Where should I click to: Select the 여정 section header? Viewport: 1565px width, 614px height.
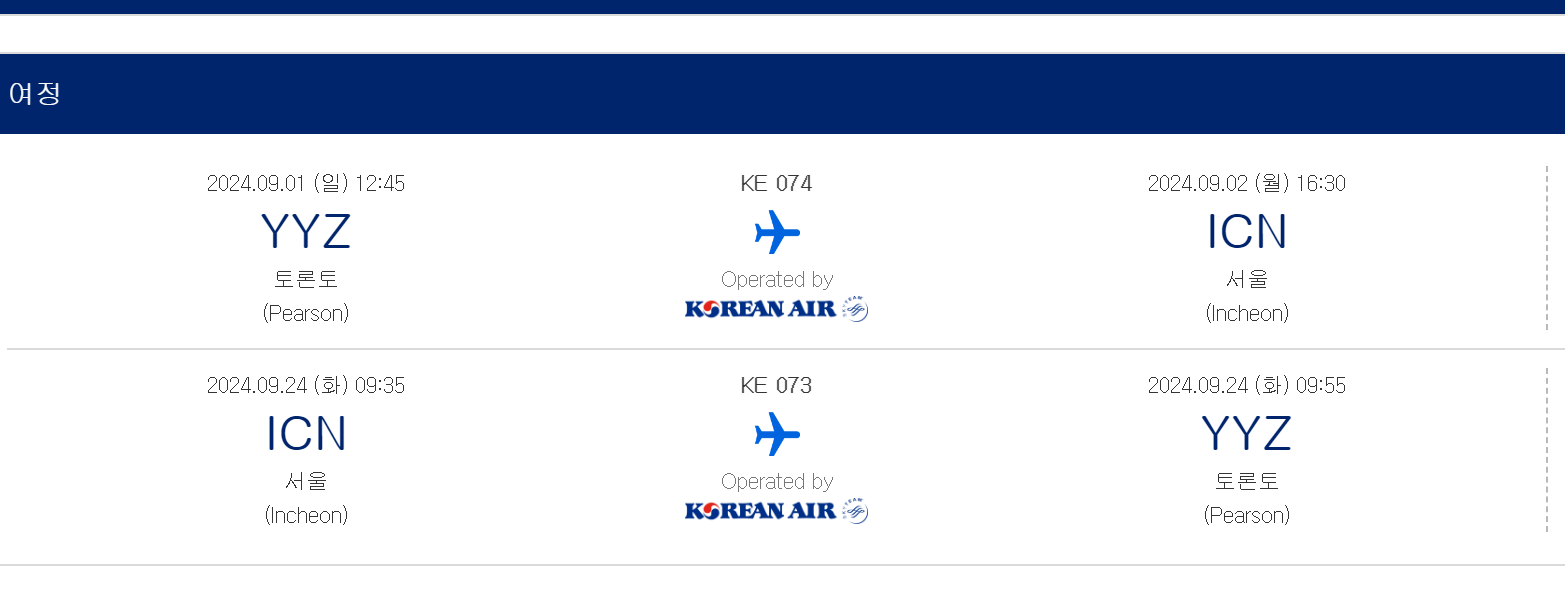click(35, 94)
